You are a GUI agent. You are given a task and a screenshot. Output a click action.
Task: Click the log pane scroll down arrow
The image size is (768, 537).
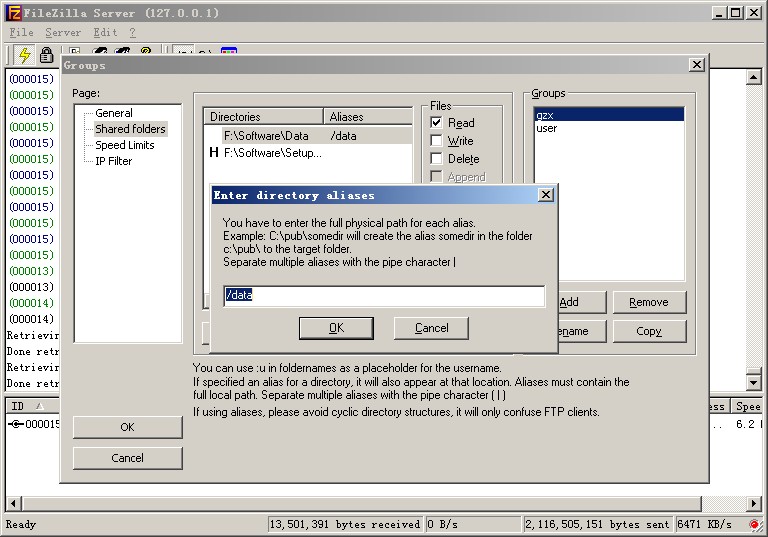(x=753, y=382)
